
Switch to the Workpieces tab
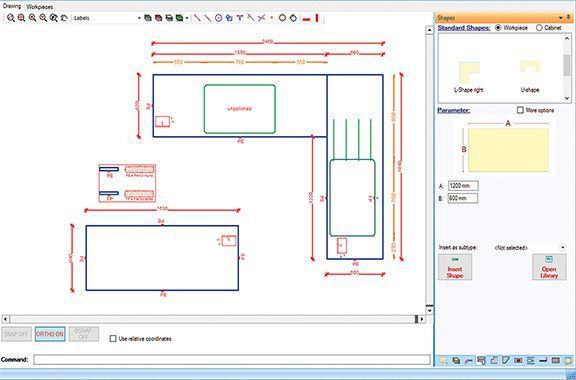click(40, 7)
